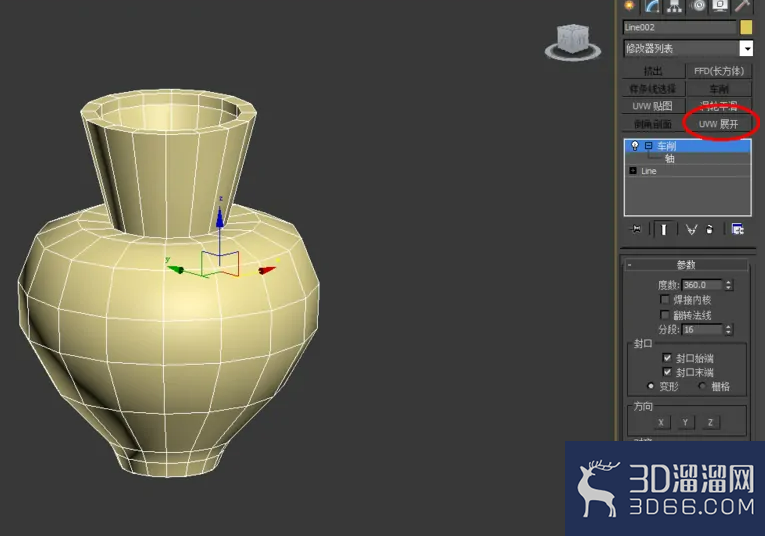Set direction with the Z button

[710, 422]
